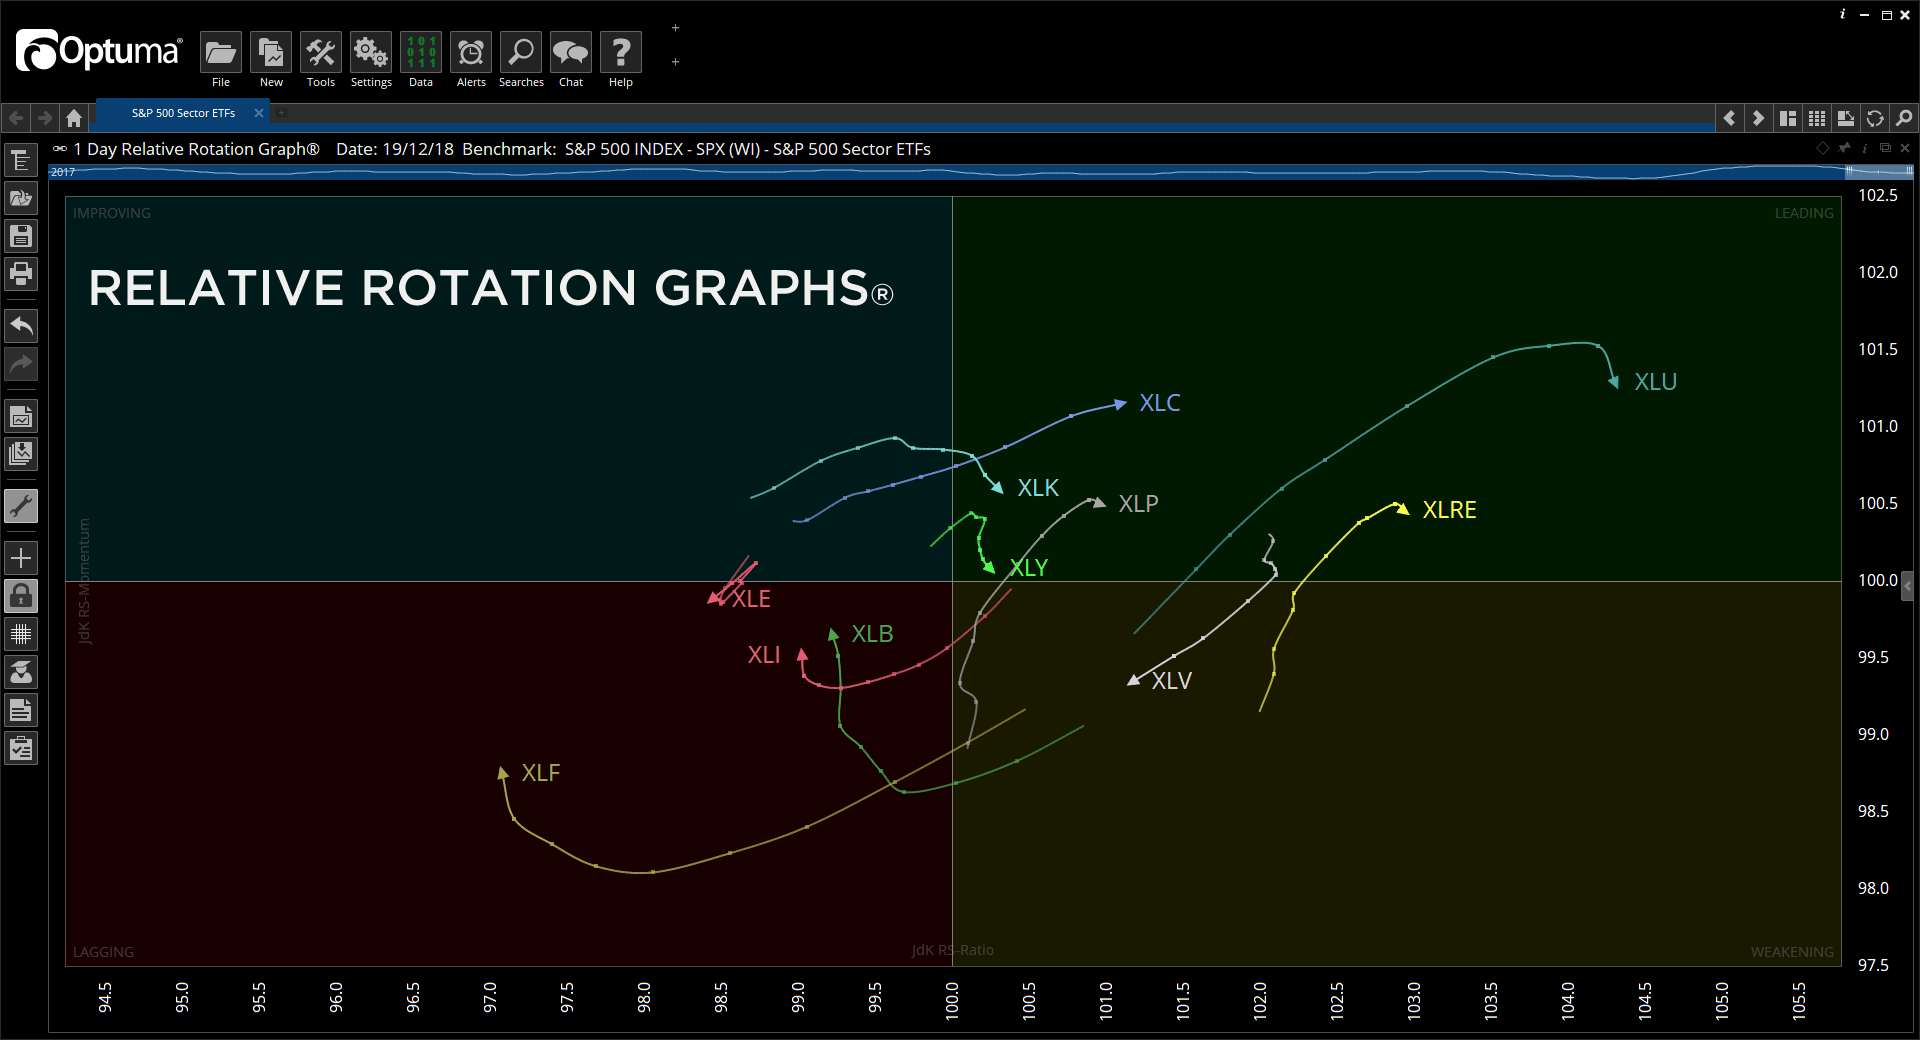Viewport: 1920px width, 1040px height.
Task: Open the Chat window
Action: [571, 60]
